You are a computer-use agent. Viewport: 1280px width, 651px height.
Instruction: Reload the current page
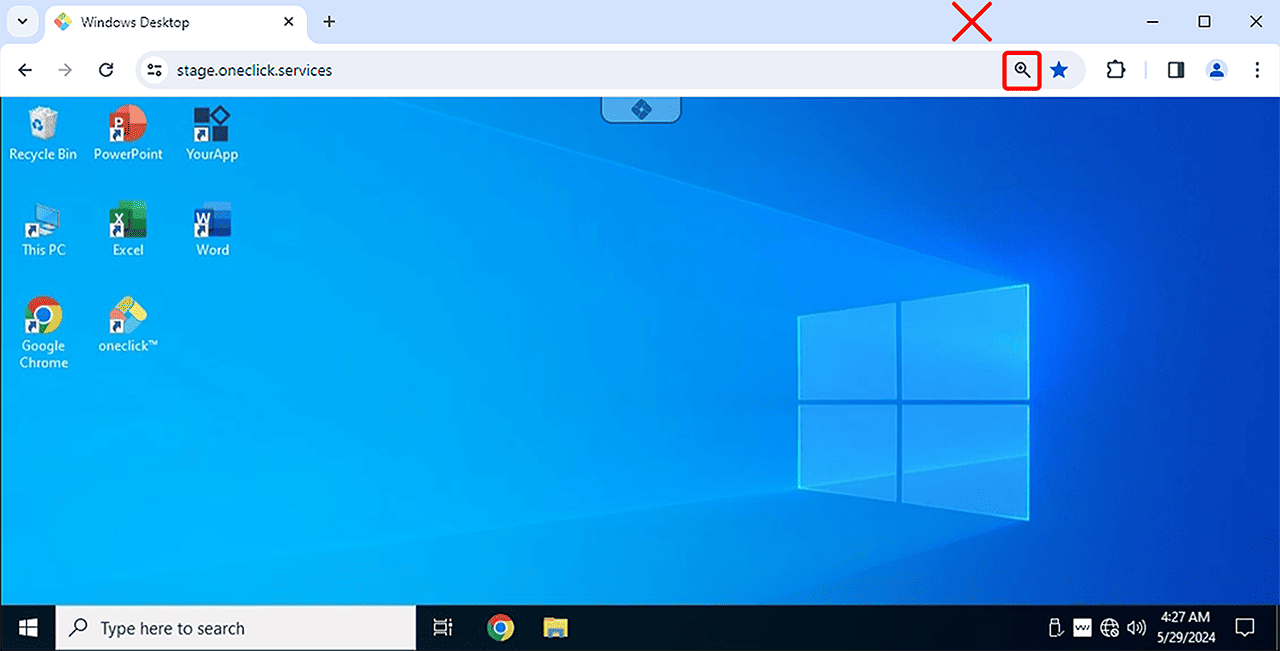click(106, 70)
